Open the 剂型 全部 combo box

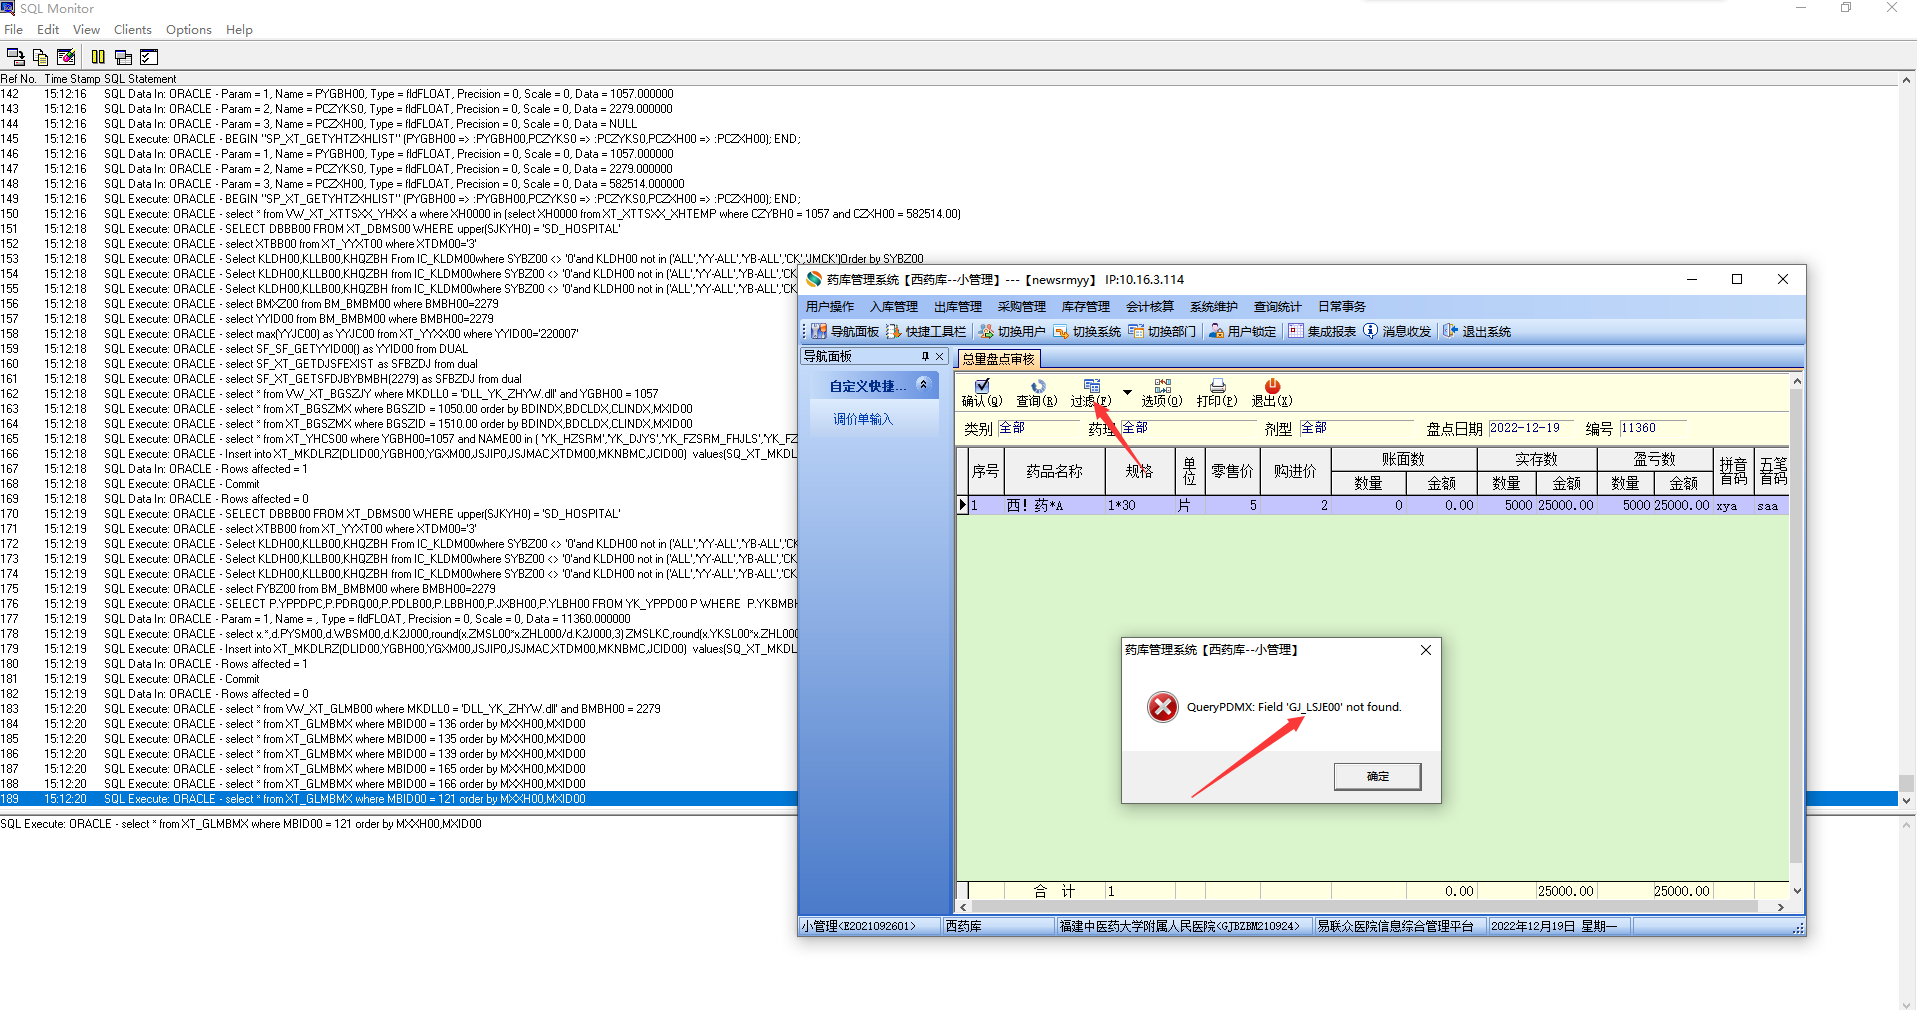(1357, 428)
